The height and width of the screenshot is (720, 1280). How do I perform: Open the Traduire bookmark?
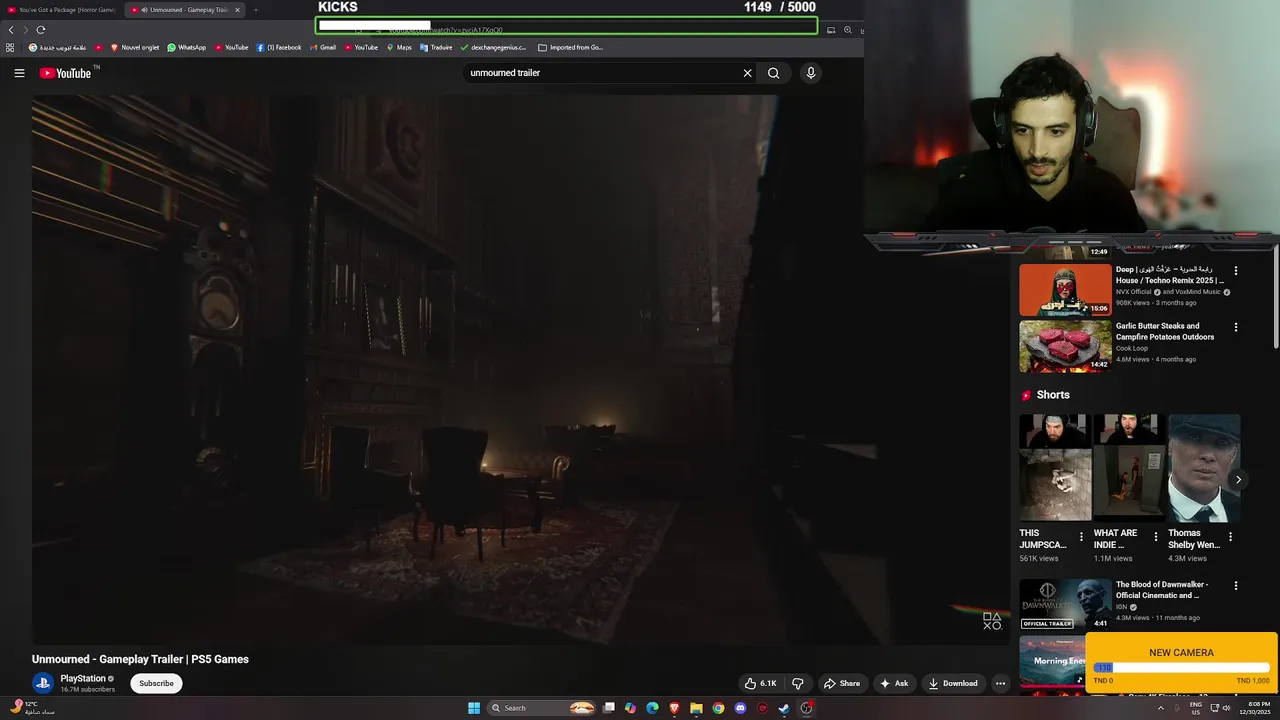click(x=436, y=47)
